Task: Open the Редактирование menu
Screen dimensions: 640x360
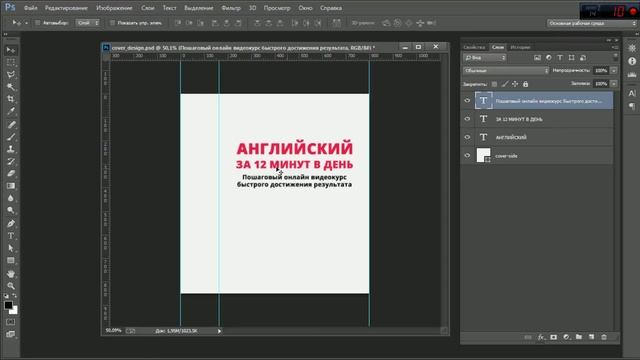Action: [x=66, y=8]
